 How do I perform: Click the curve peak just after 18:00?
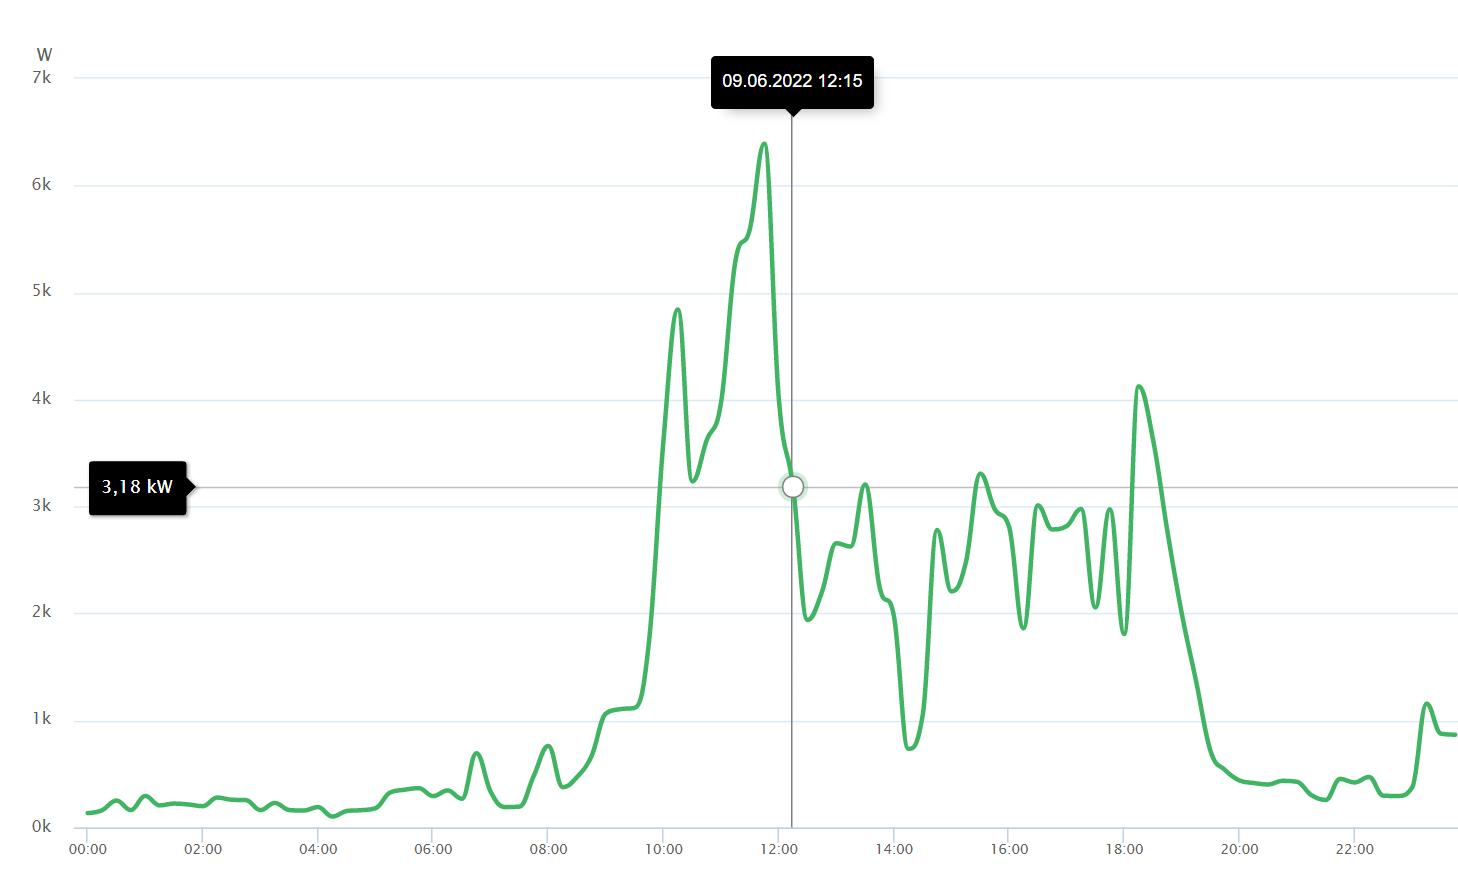1139,386
